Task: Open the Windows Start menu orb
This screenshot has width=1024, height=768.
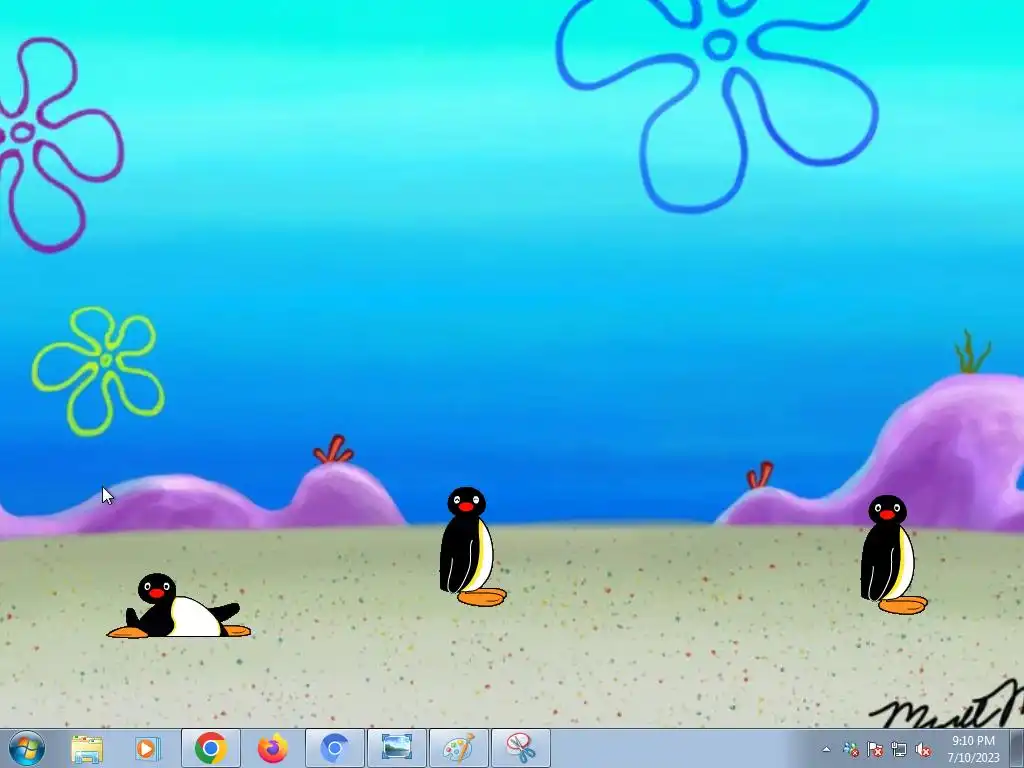Action: click(x=27, y=748)
